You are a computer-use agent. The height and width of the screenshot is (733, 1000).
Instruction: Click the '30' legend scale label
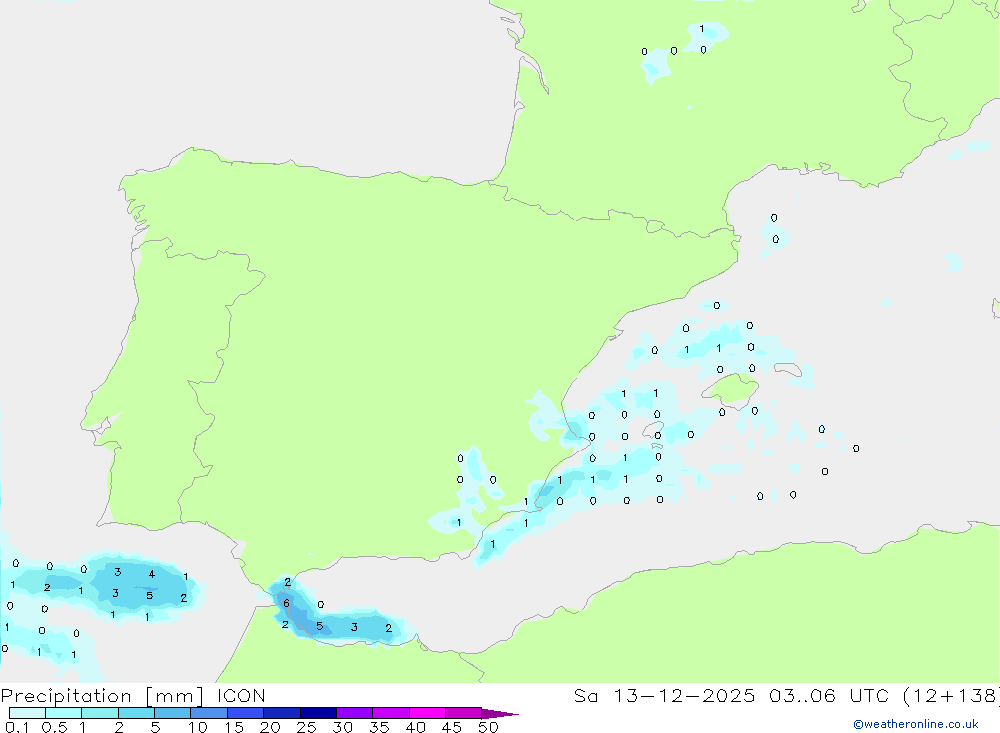click(x=343, y=727)
